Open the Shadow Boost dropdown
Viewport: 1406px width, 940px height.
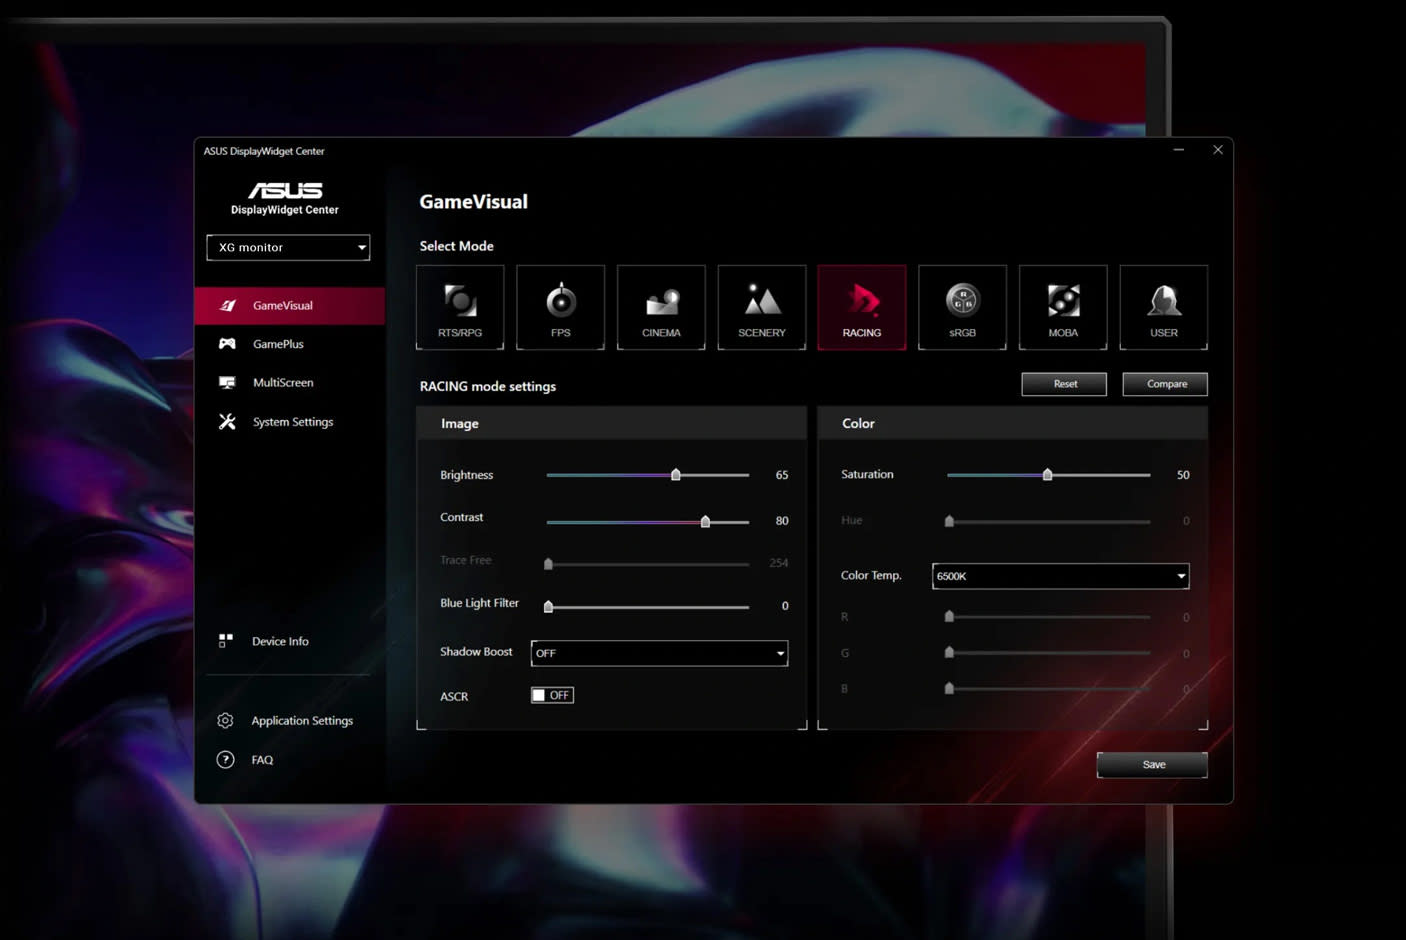(x=659, y=652)
